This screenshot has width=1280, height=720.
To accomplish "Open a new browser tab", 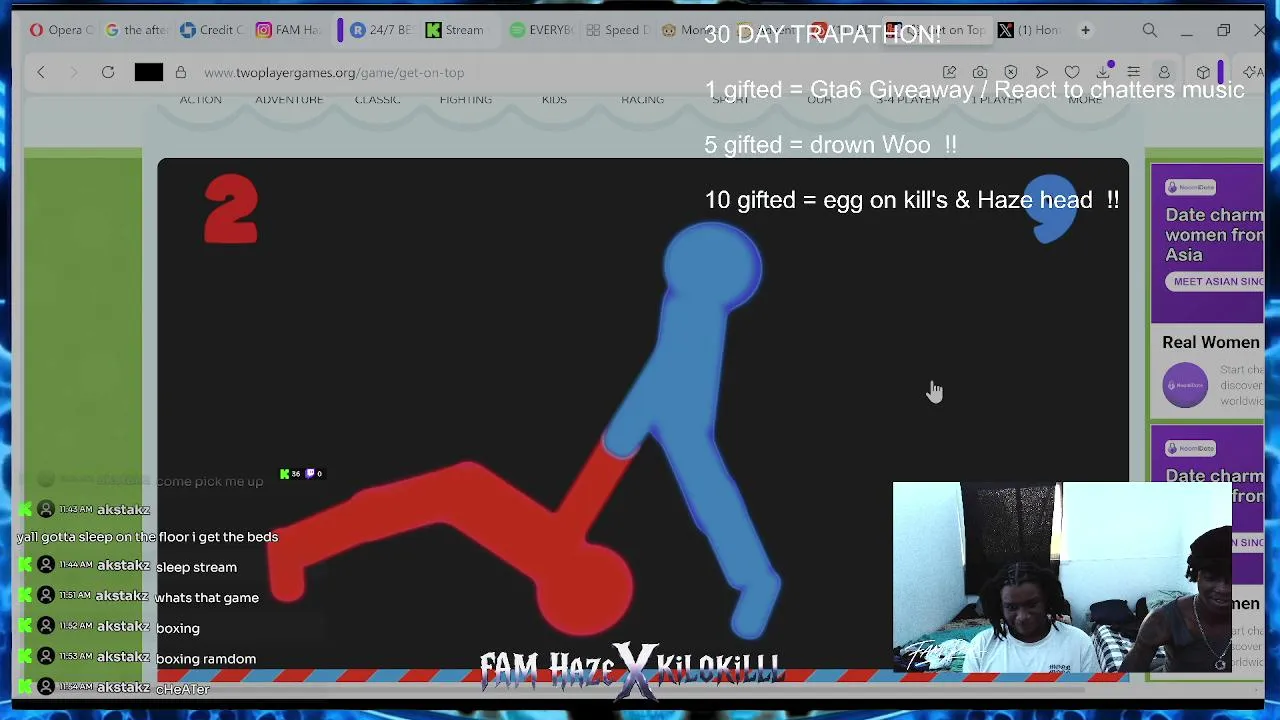I will tap(1085, 30).
